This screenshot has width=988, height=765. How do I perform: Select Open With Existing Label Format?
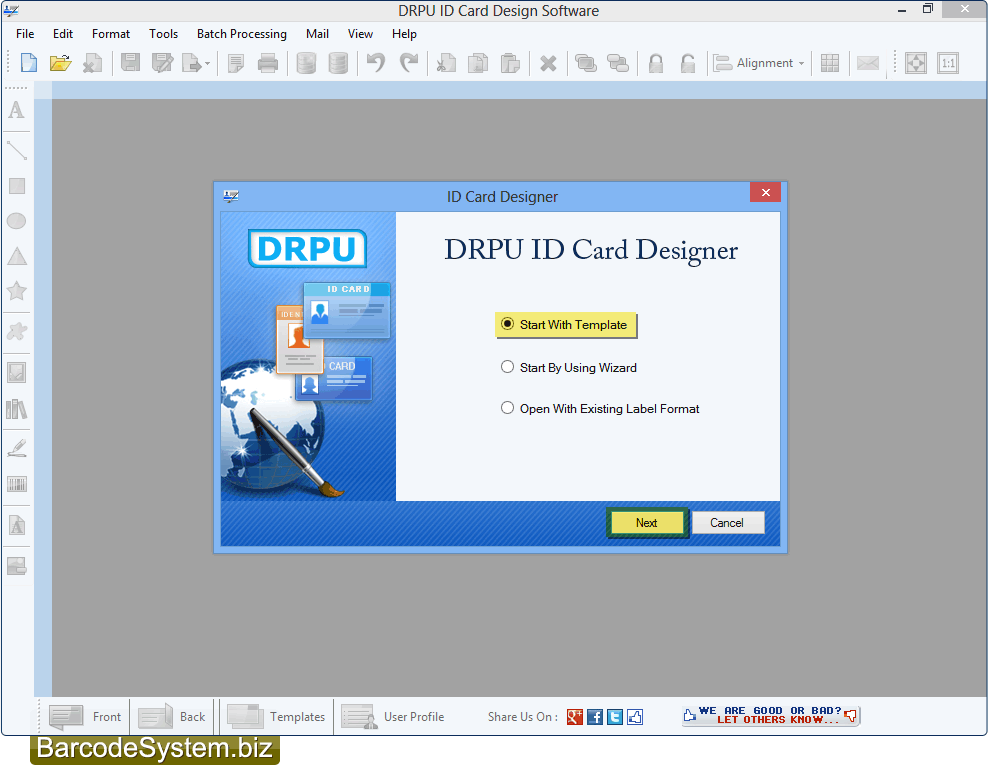(600, 408)
